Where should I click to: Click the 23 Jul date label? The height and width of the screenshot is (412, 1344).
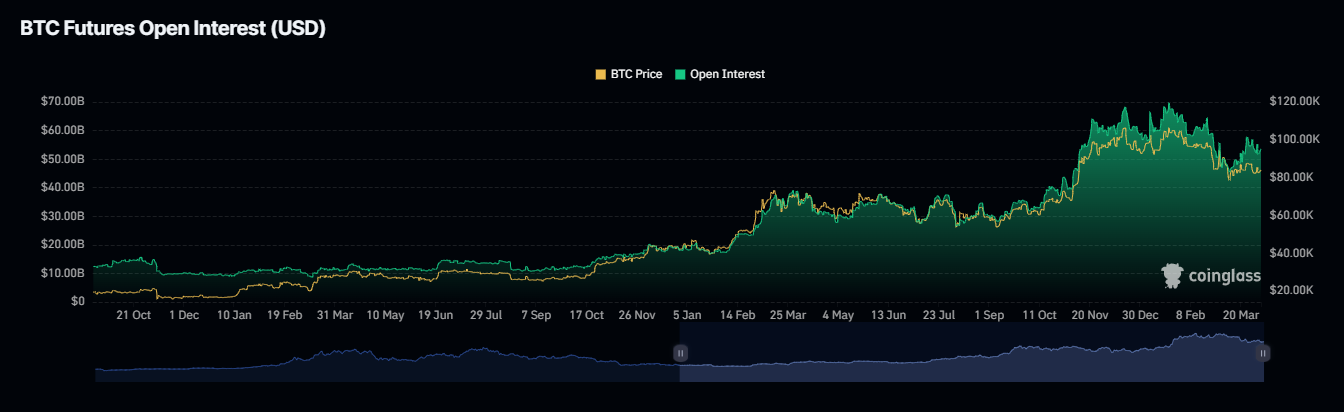point(939,315)
